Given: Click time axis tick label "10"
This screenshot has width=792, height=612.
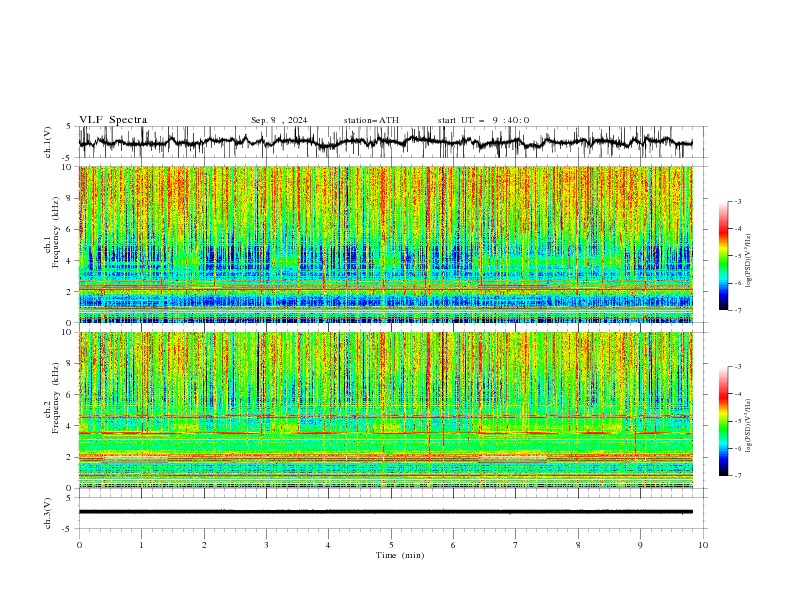Looking at the screenshot, I should [x=703, y=545].
